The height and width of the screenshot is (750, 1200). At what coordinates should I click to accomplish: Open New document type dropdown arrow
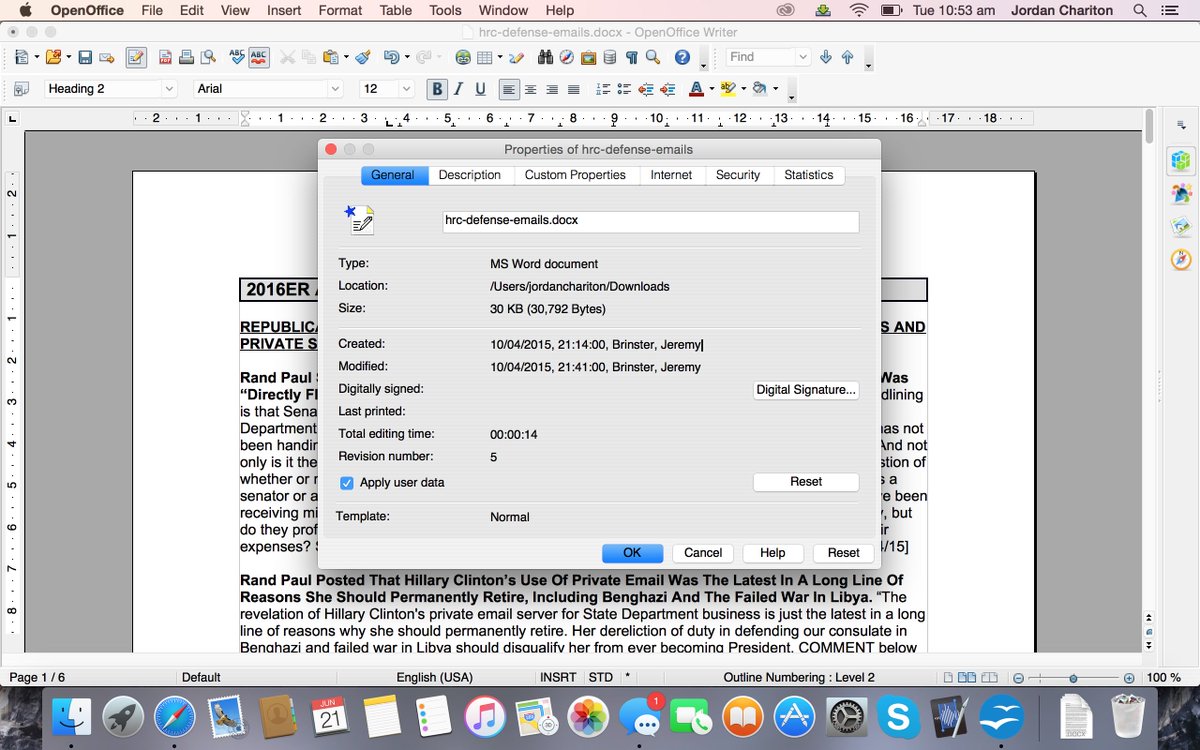click(36, 57)
